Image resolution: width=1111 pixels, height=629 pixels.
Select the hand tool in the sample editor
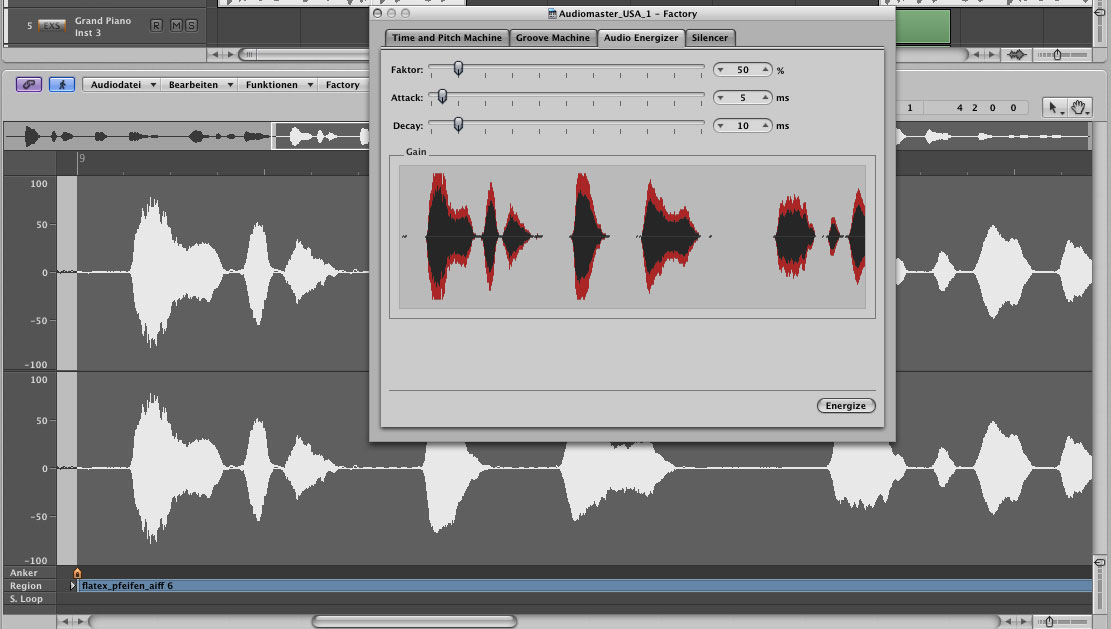click(x=1079, y=107)
